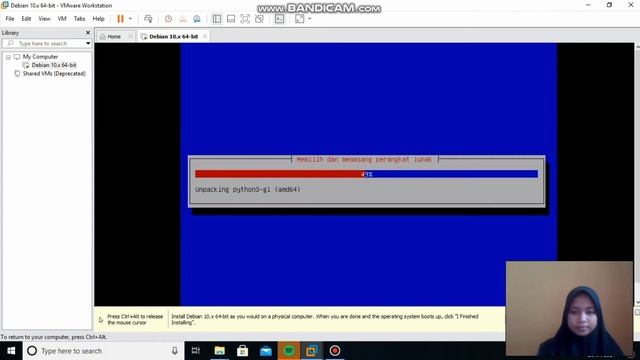Click the webcam overlay thumbnail

coord(569,309)
